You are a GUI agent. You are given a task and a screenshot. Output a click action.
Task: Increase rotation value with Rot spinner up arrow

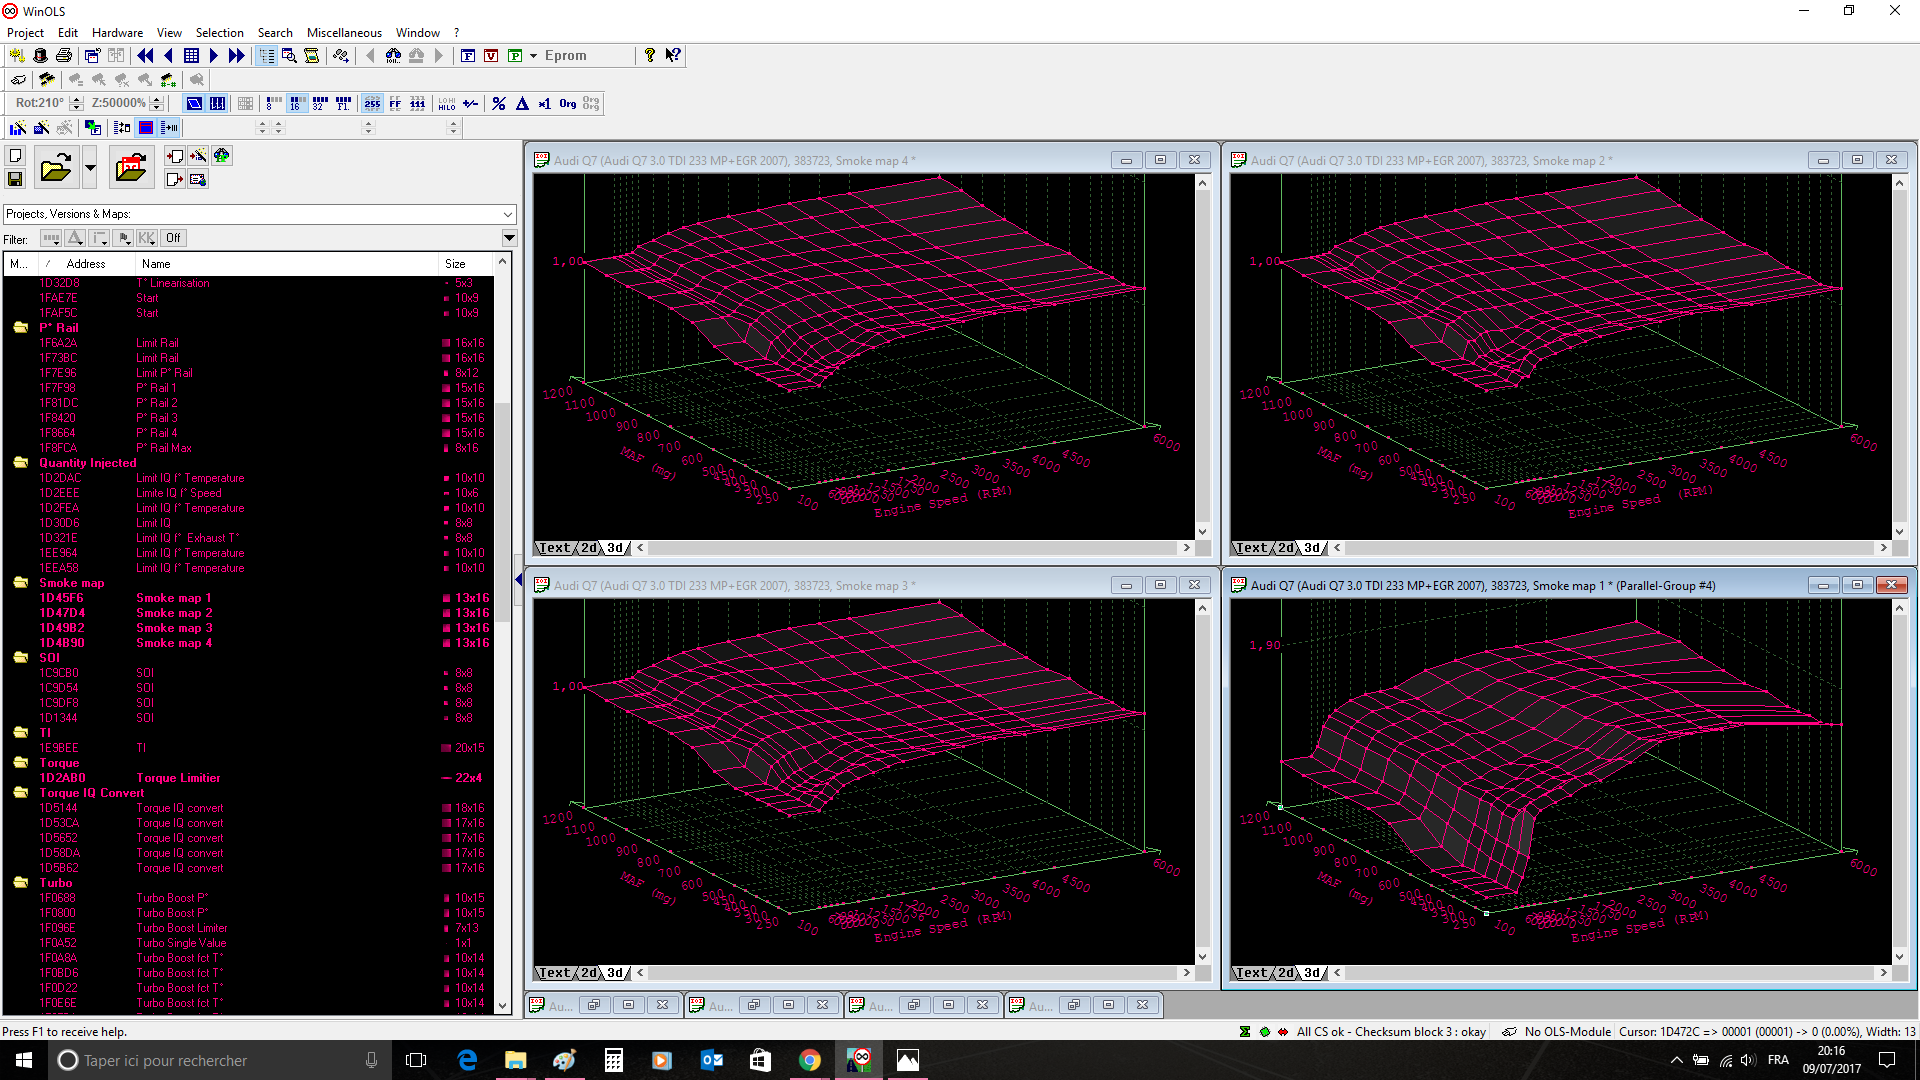77,99
